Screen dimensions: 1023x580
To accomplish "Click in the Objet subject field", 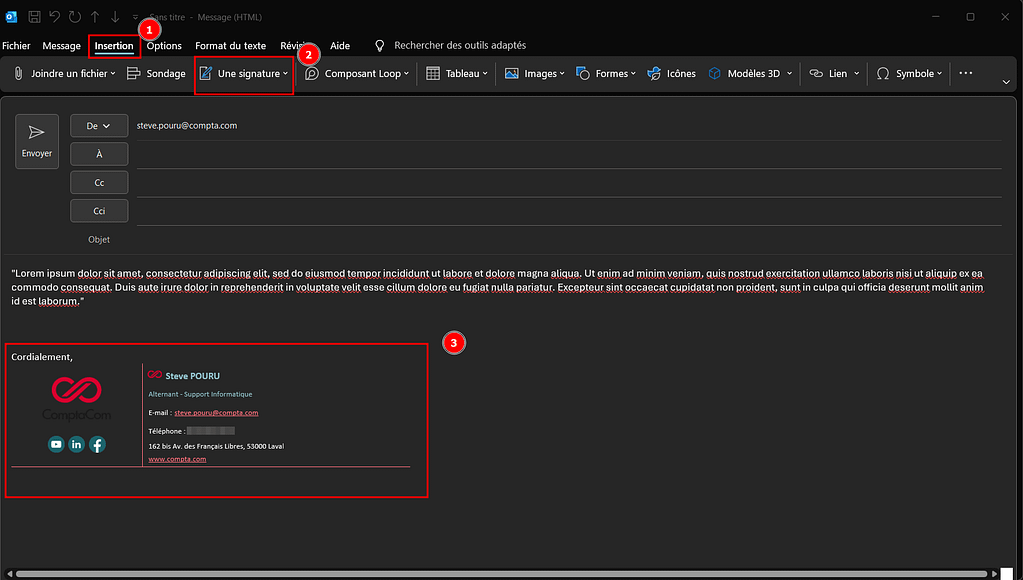I will pos(560,240).
